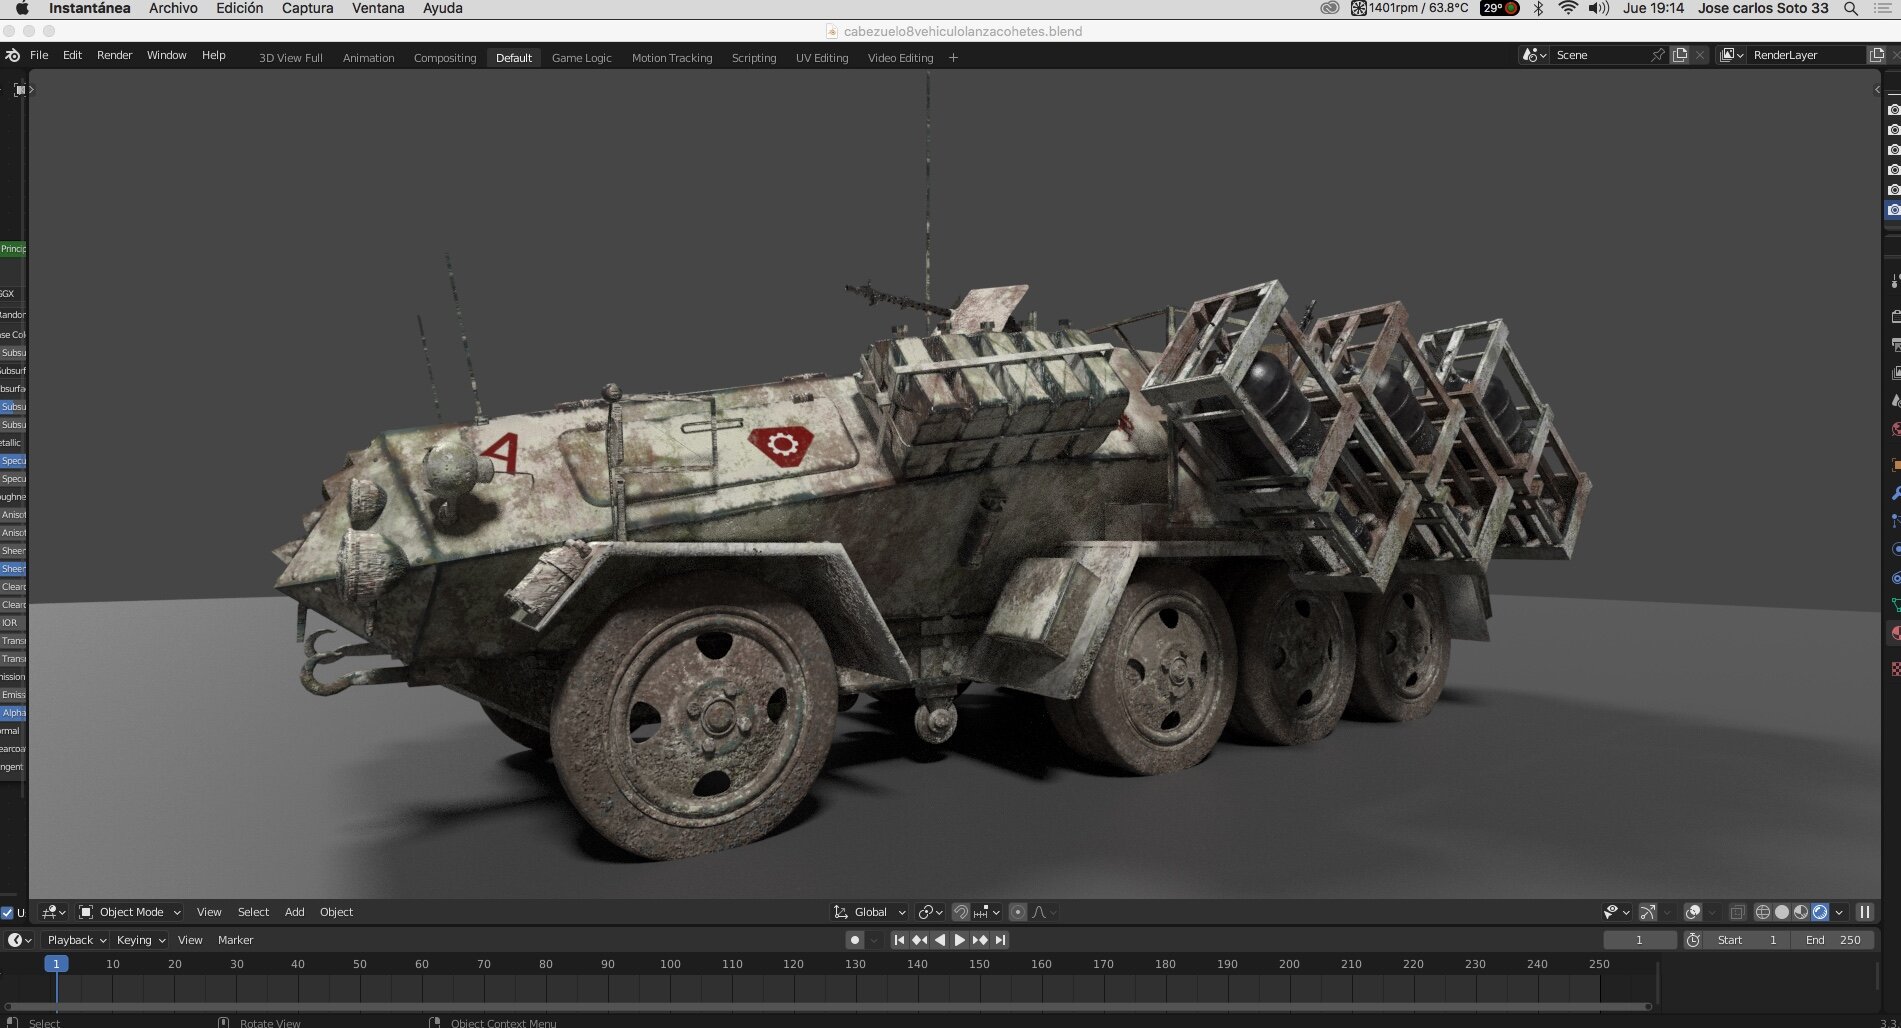Open the Object Mode dropdown

[130, 912]
